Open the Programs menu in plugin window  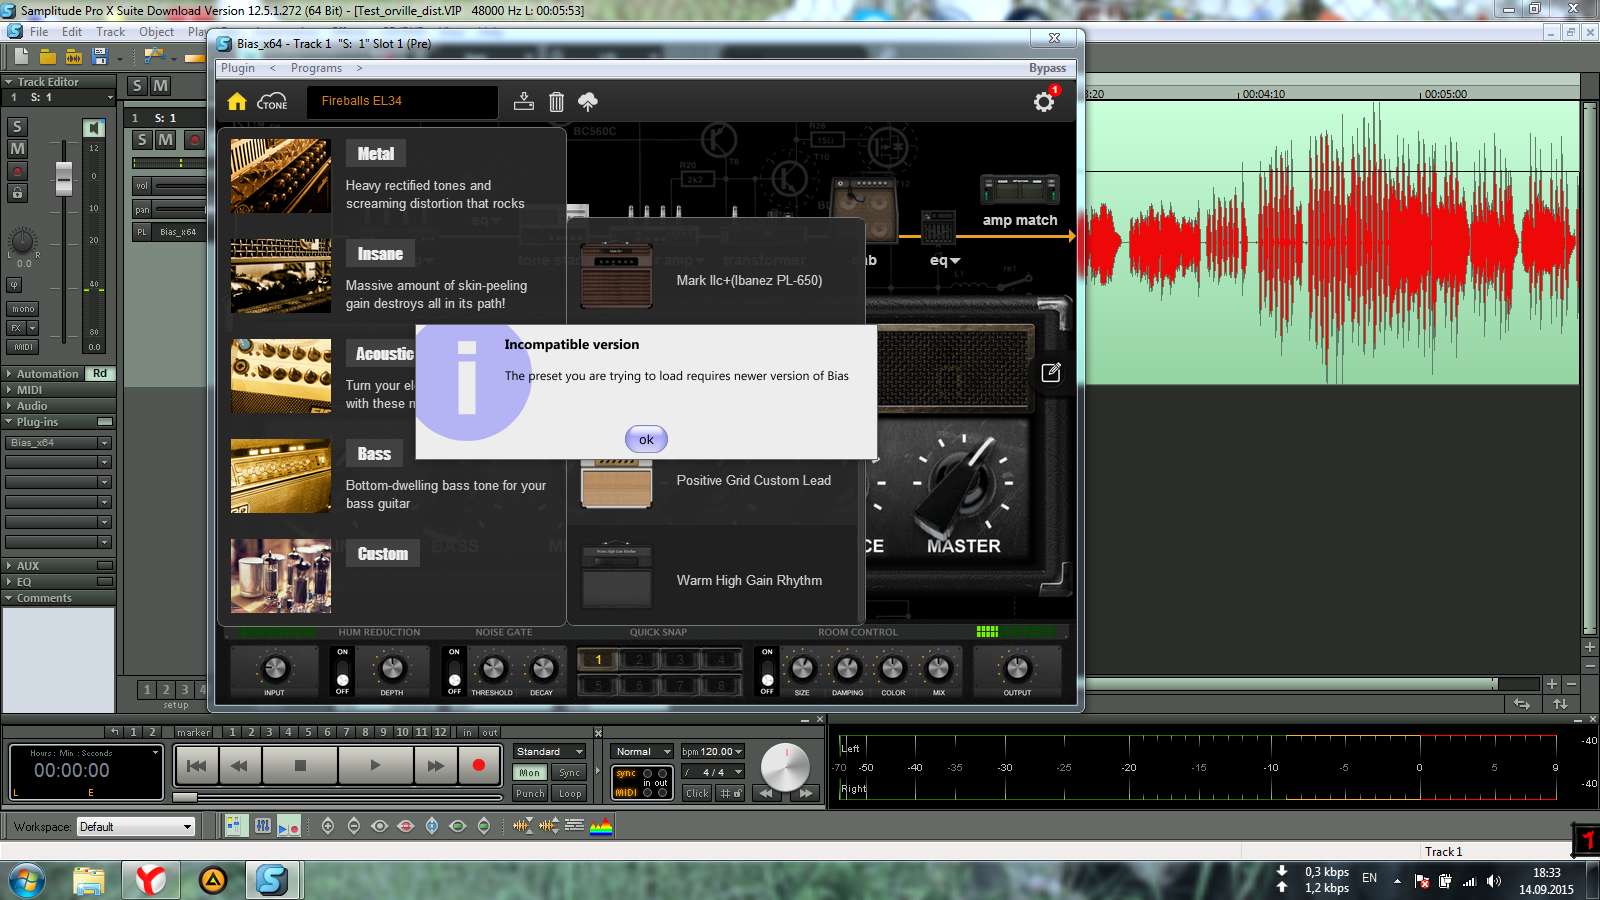coord(316,68)
